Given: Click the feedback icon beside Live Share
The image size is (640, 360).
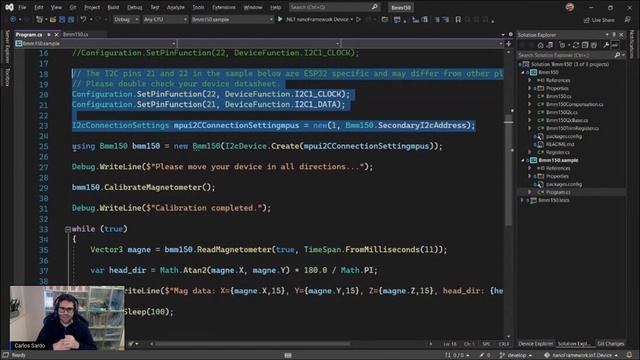Looking at the screenshot, I should point(627,20).
